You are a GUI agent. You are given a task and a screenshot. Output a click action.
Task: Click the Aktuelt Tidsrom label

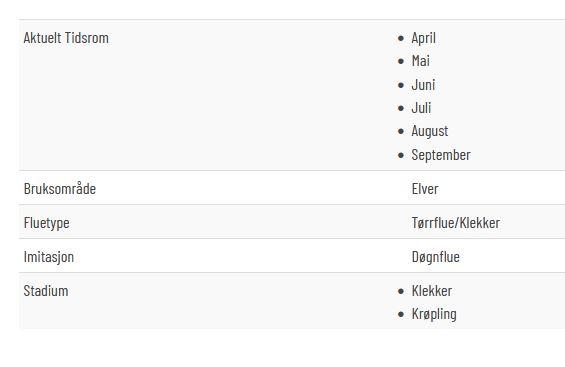click(66, 38)
